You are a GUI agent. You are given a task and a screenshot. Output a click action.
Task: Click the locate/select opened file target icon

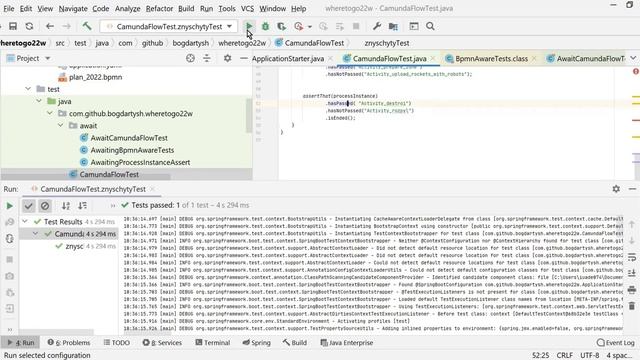190,58
